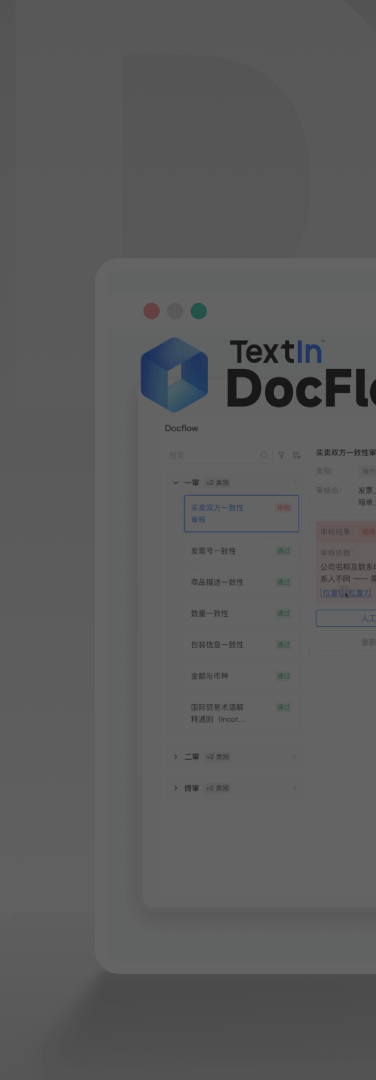The height and width of the screenshot is (1080, 376).
Task: Click the 通过 badge on 金额与币种
Action: click(284, 676)
